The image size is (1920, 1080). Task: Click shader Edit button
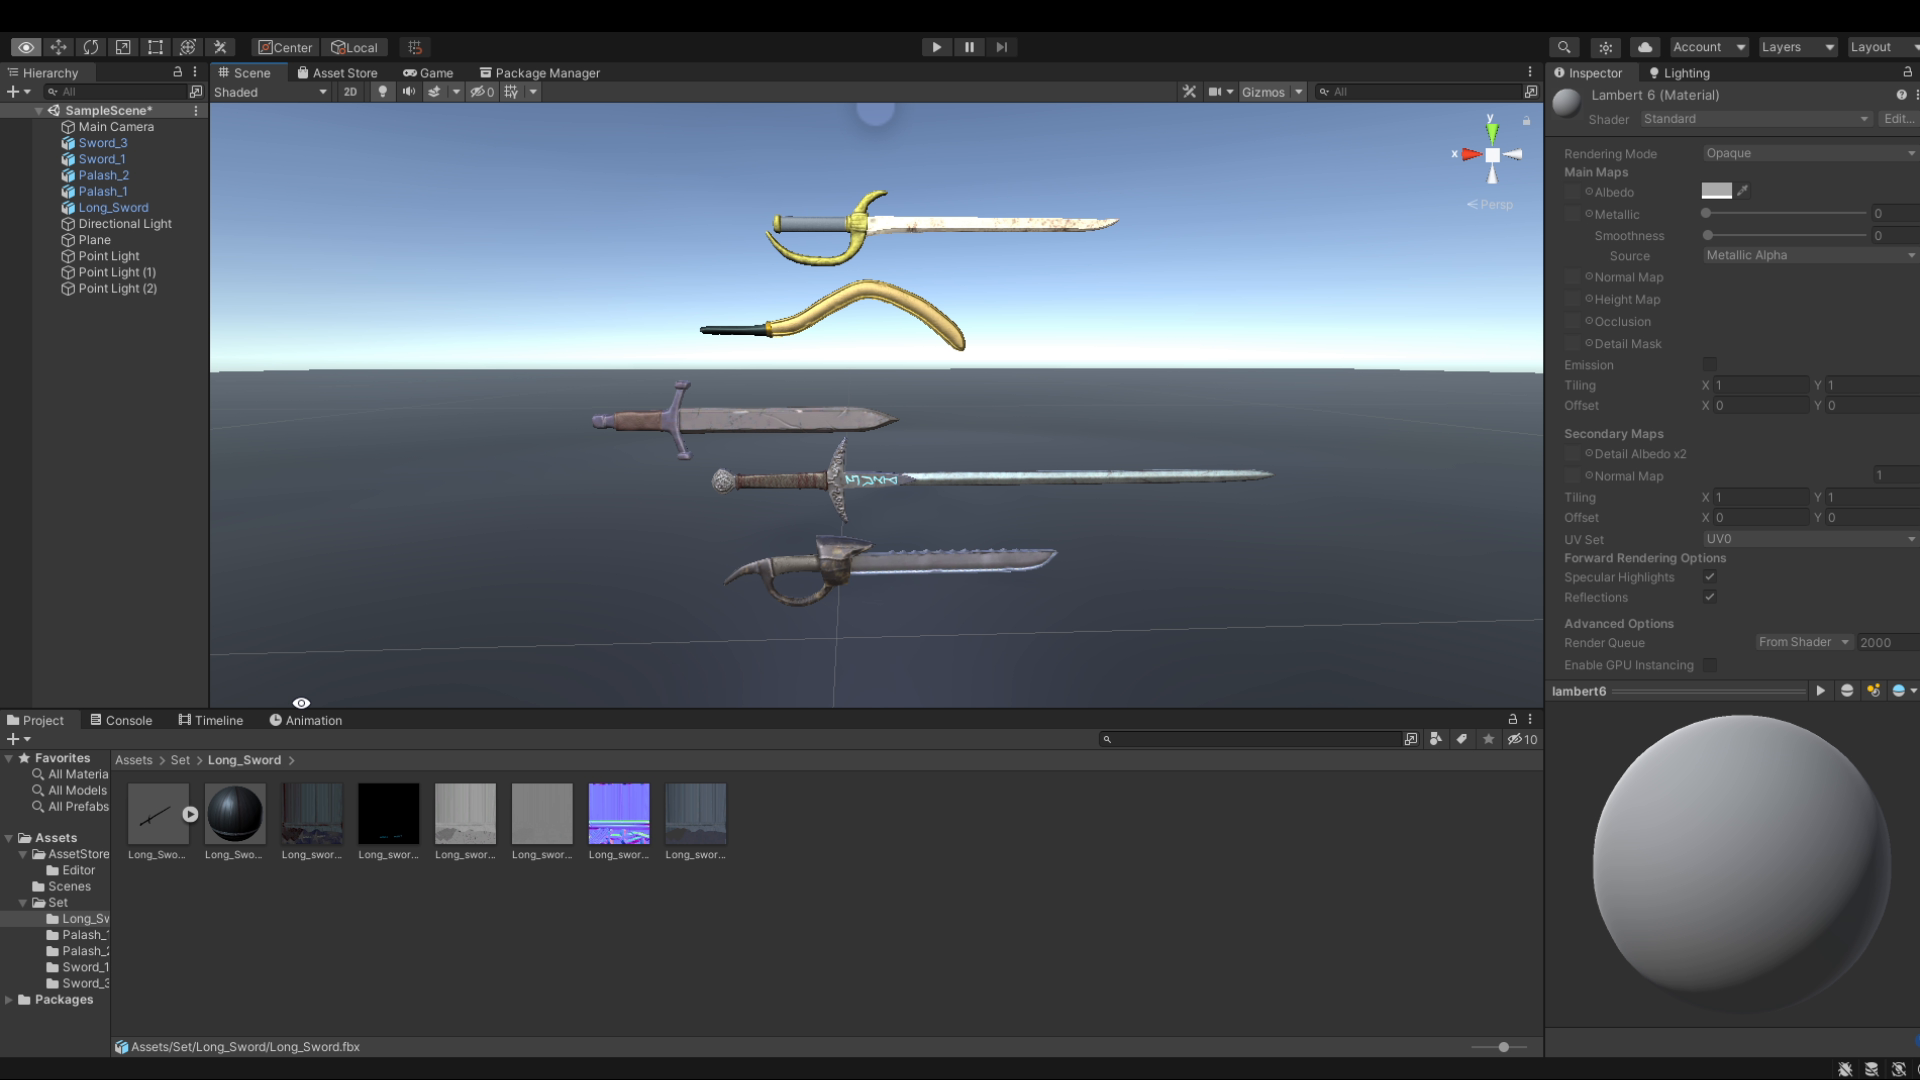[x=1898, y=118]
